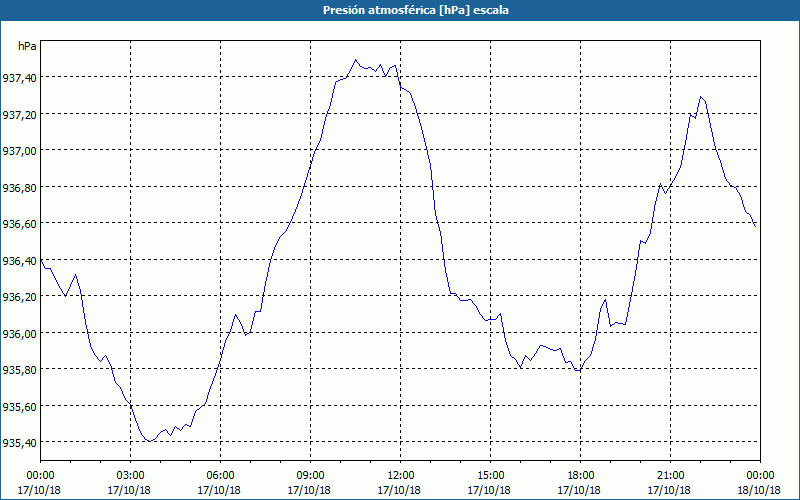The image size is (800, 500).
Task: Click the 21:00 17/10/18 time marker
Action: pos(670,483)
